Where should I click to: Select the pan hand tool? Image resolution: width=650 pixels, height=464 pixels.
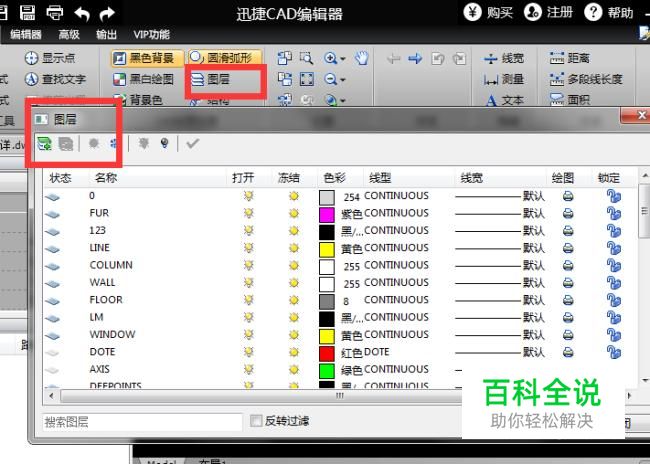[x=362, y=58]
